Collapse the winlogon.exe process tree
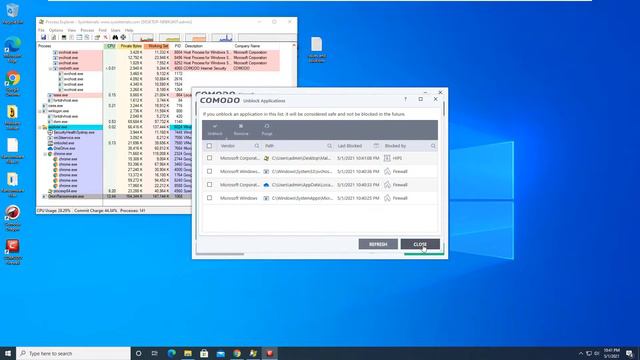 40,111
